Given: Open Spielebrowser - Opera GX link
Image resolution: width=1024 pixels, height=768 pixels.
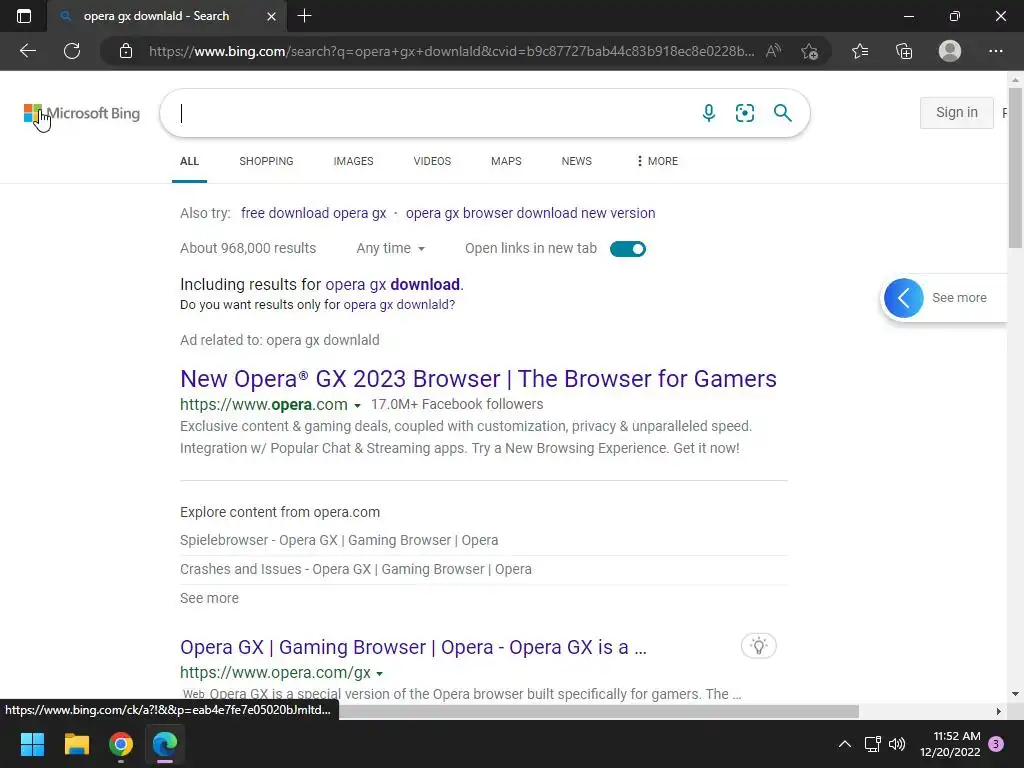Looking at the screenshot, I should click(x=339, y=540).
